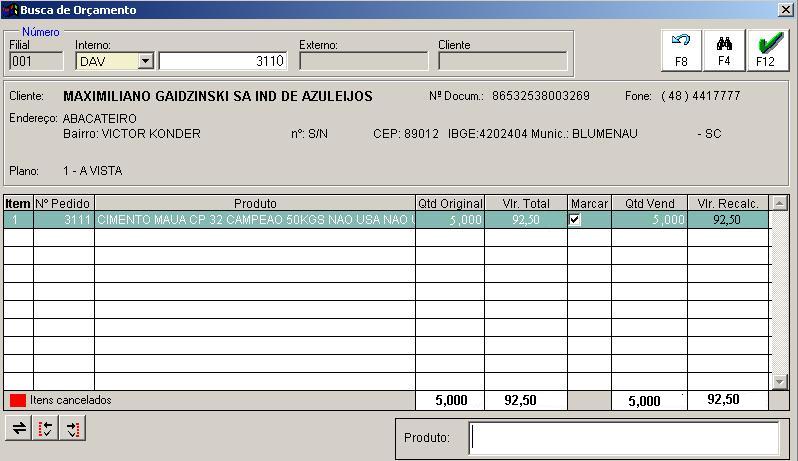Screen dimensions: 798x461
Task: Click the table scrollbar up arrow
Action: (779, 203)
